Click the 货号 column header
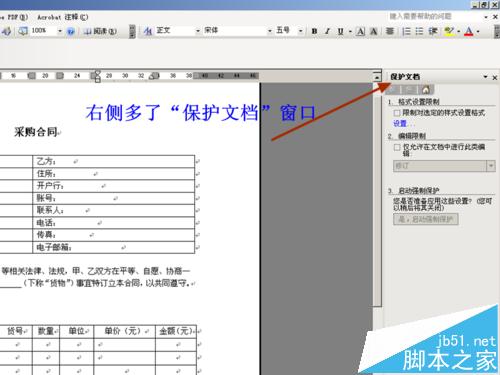Viewport: 500px width, 375px height. point(16,331)
